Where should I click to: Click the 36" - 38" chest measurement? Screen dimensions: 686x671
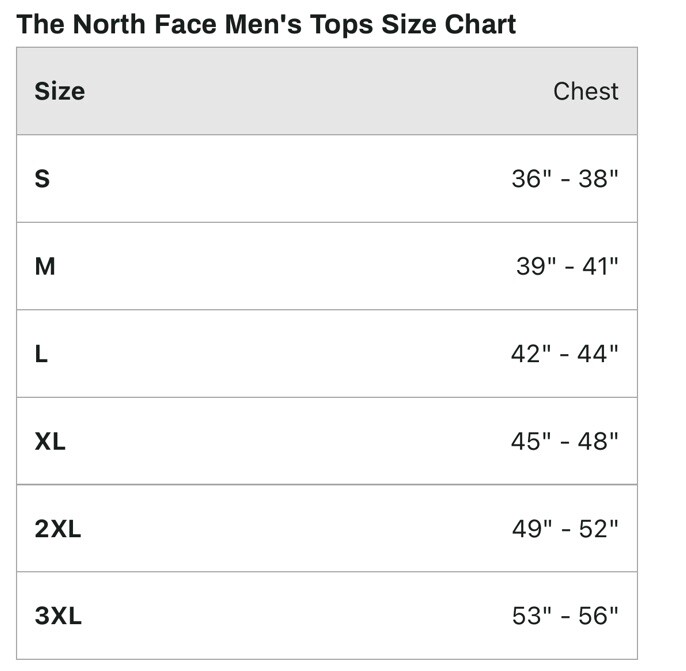565,179
